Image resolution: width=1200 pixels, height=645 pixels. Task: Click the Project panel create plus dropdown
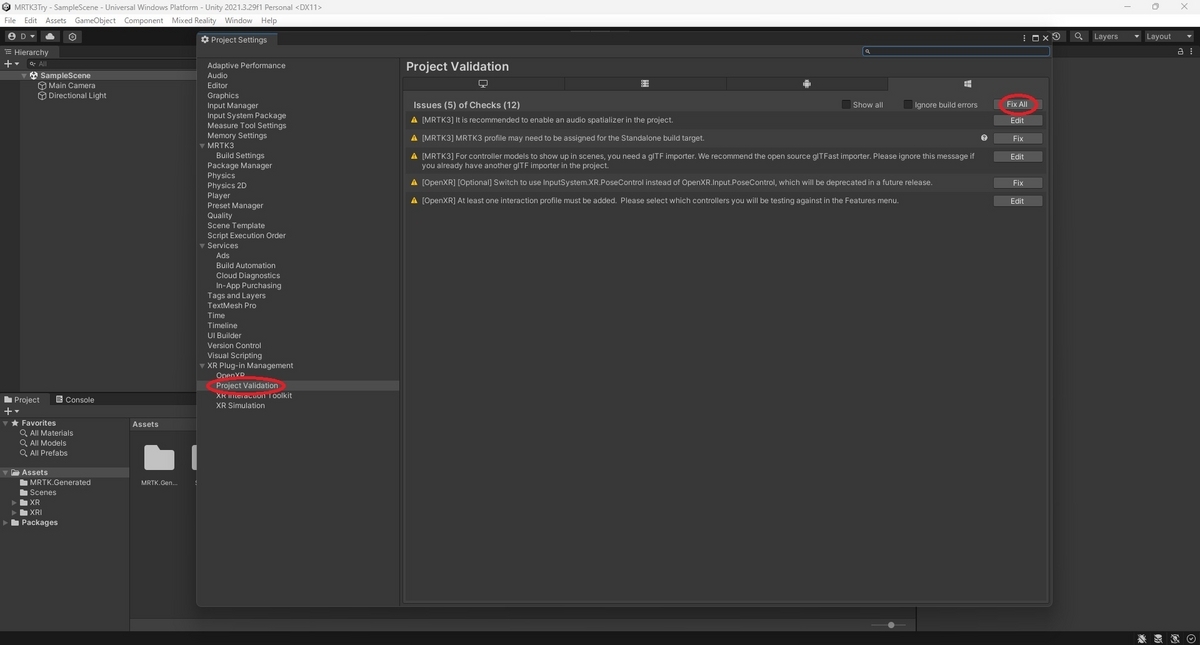coord(11,411)
